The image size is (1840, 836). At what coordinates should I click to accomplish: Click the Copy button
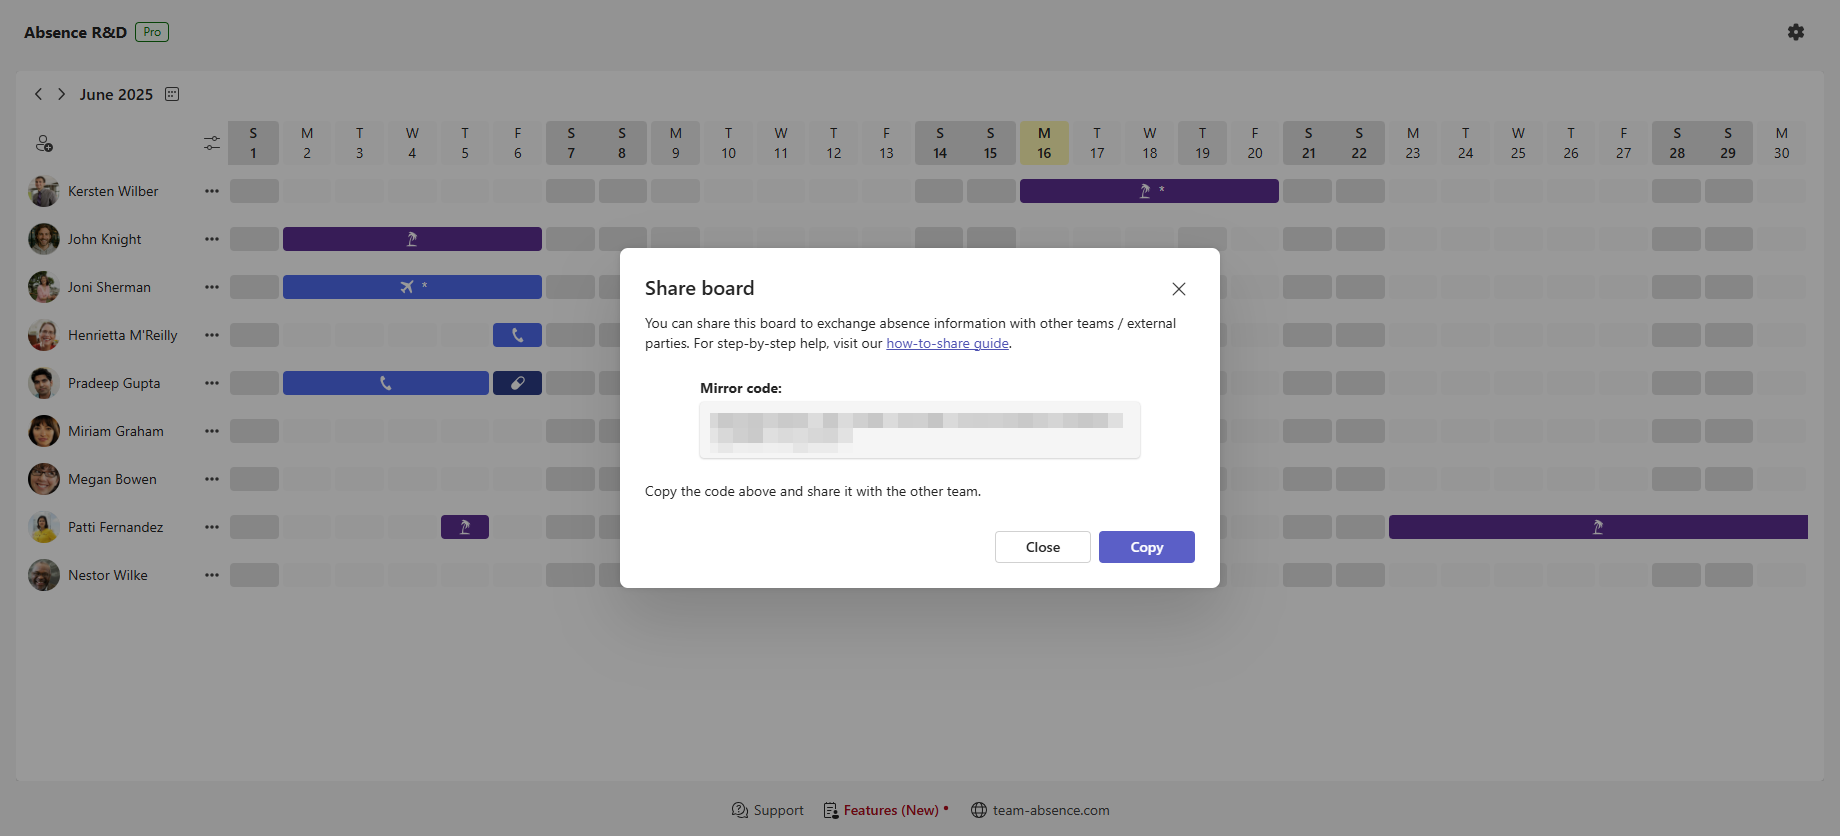click(1146, 547)
